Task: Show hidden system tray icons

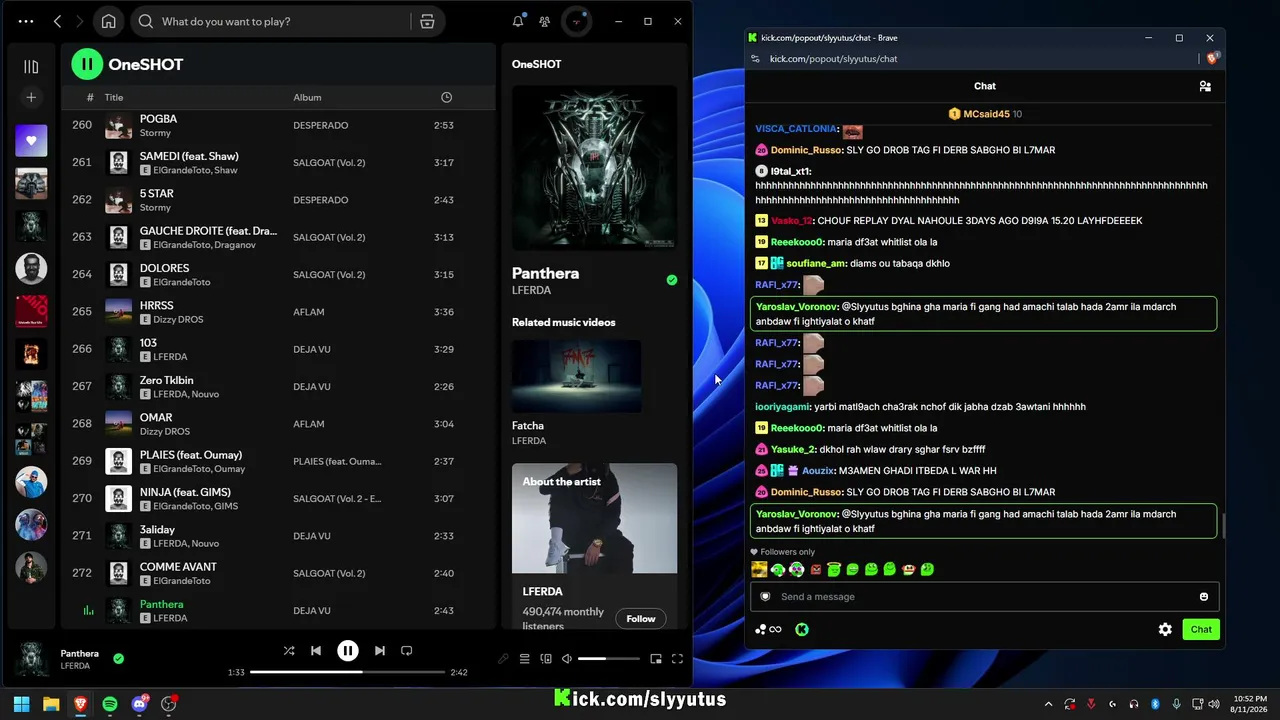Action: pyautogui.click(x=1048, y=704)
